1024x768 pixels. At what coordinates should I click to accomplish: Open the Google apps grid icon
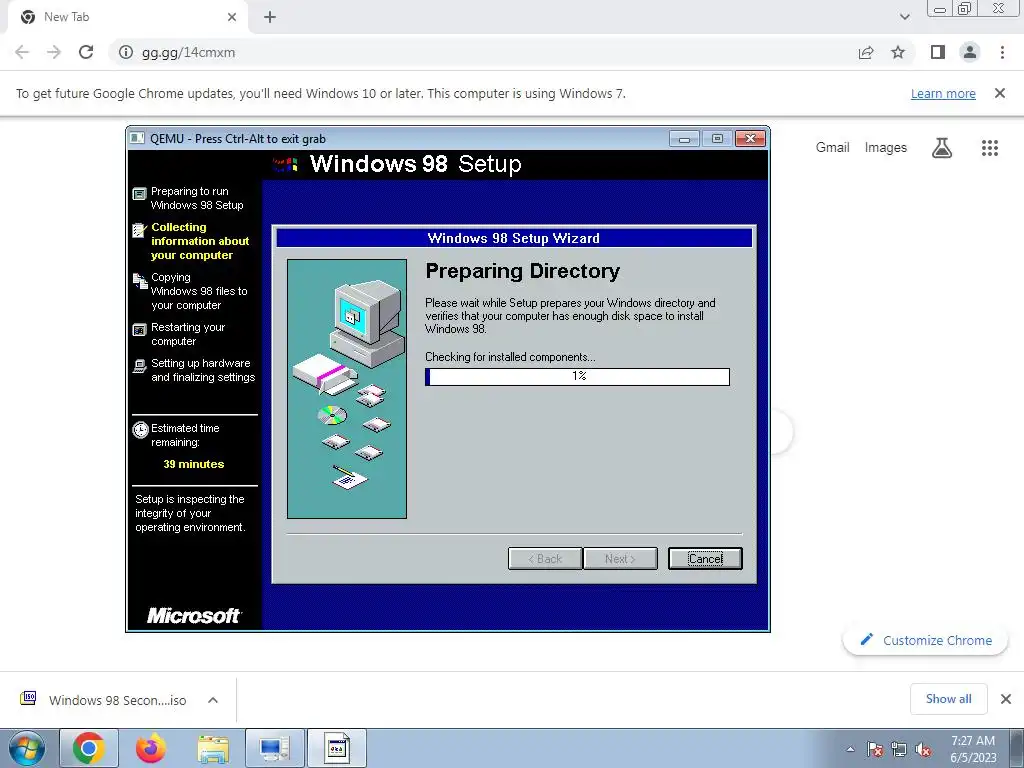point(989,148)
